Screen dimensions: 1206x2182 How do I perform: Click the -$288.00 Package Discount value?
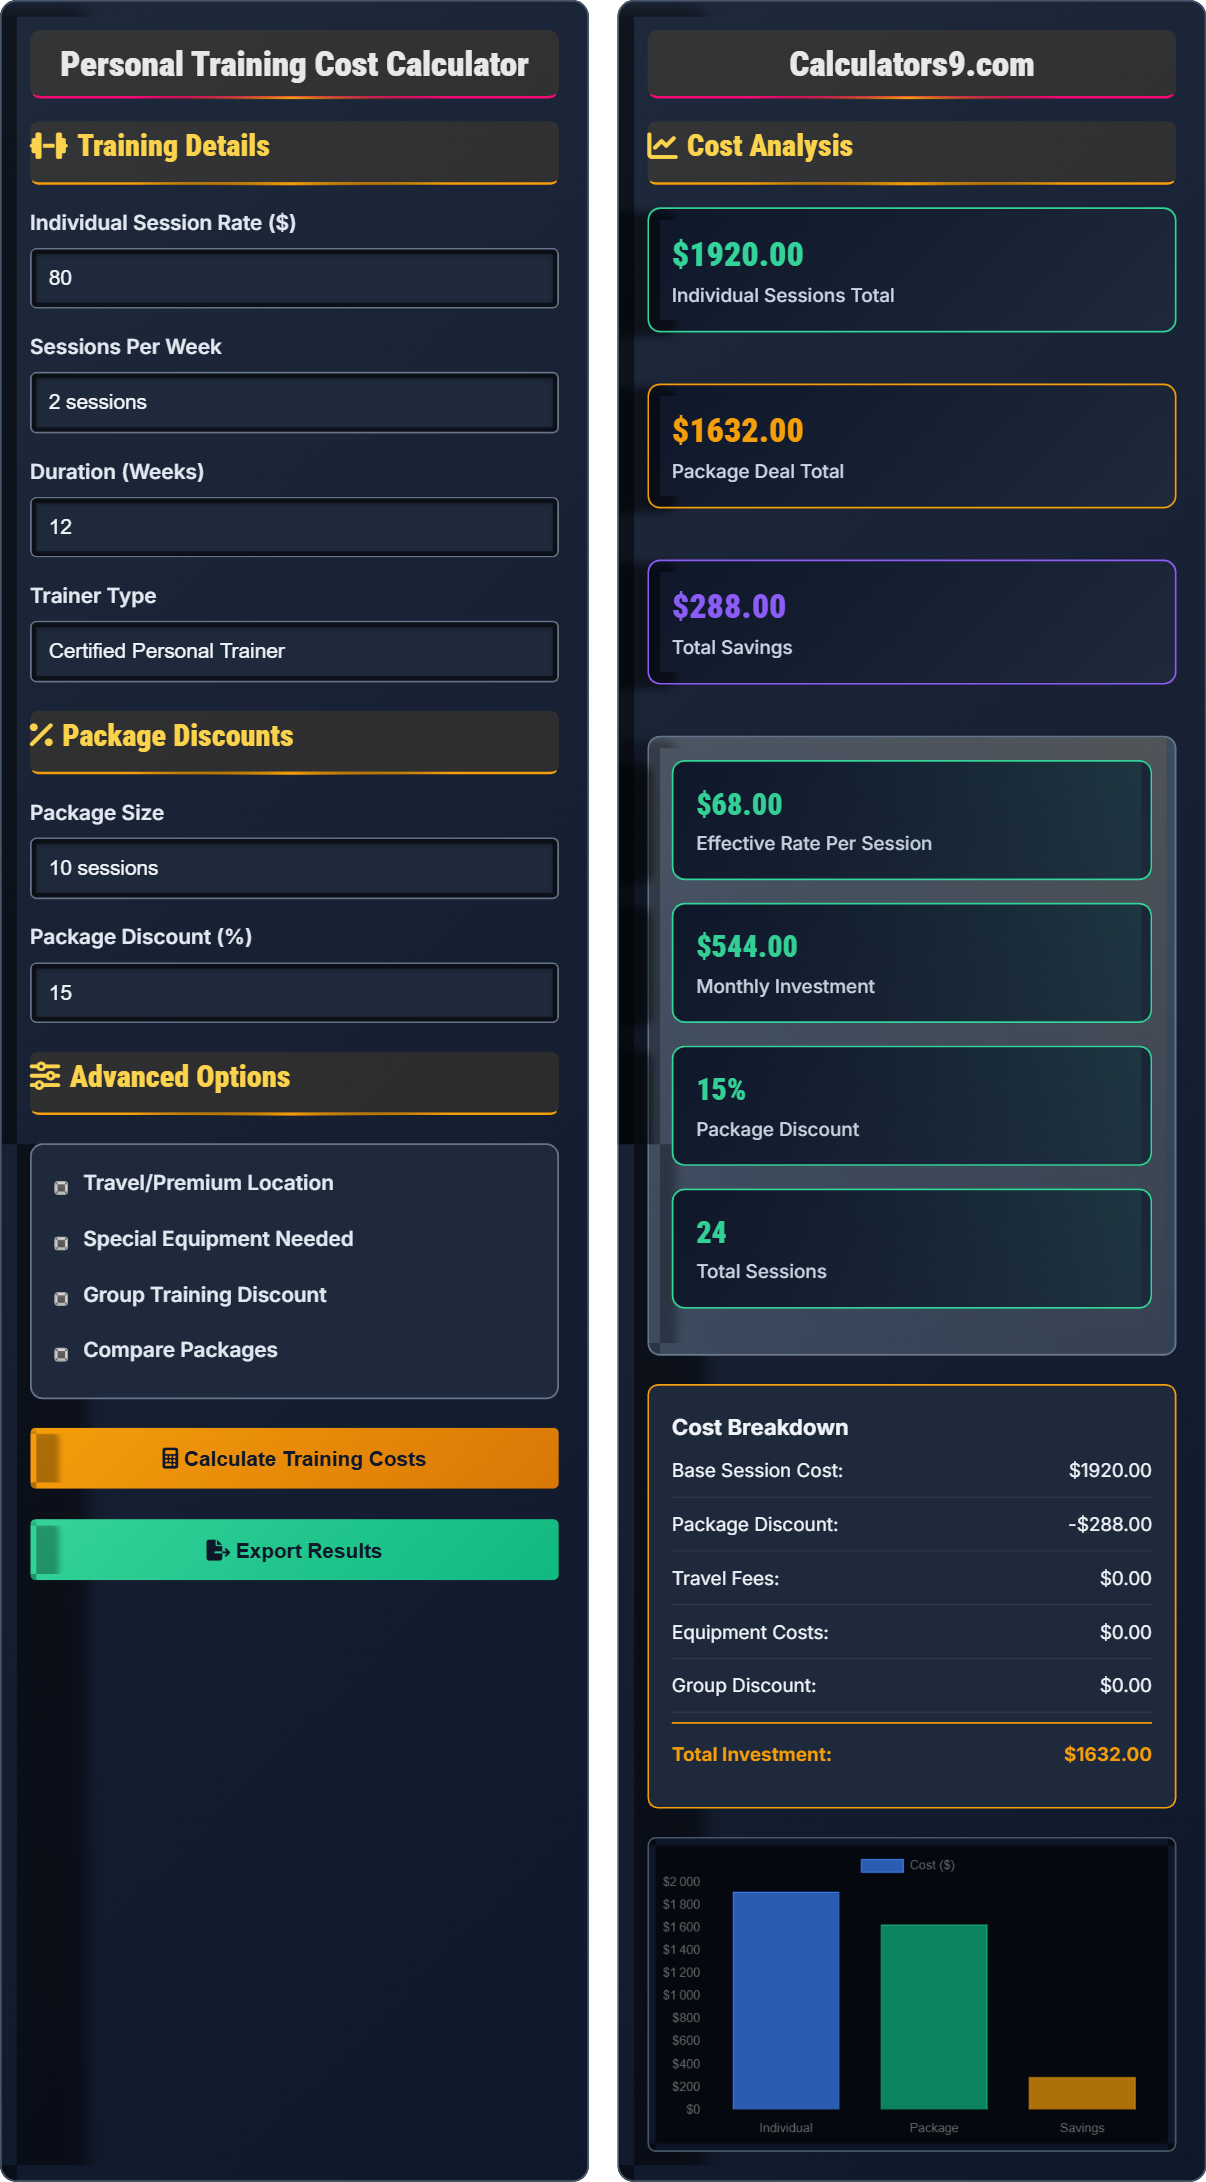click(x=1110, y=1524)
